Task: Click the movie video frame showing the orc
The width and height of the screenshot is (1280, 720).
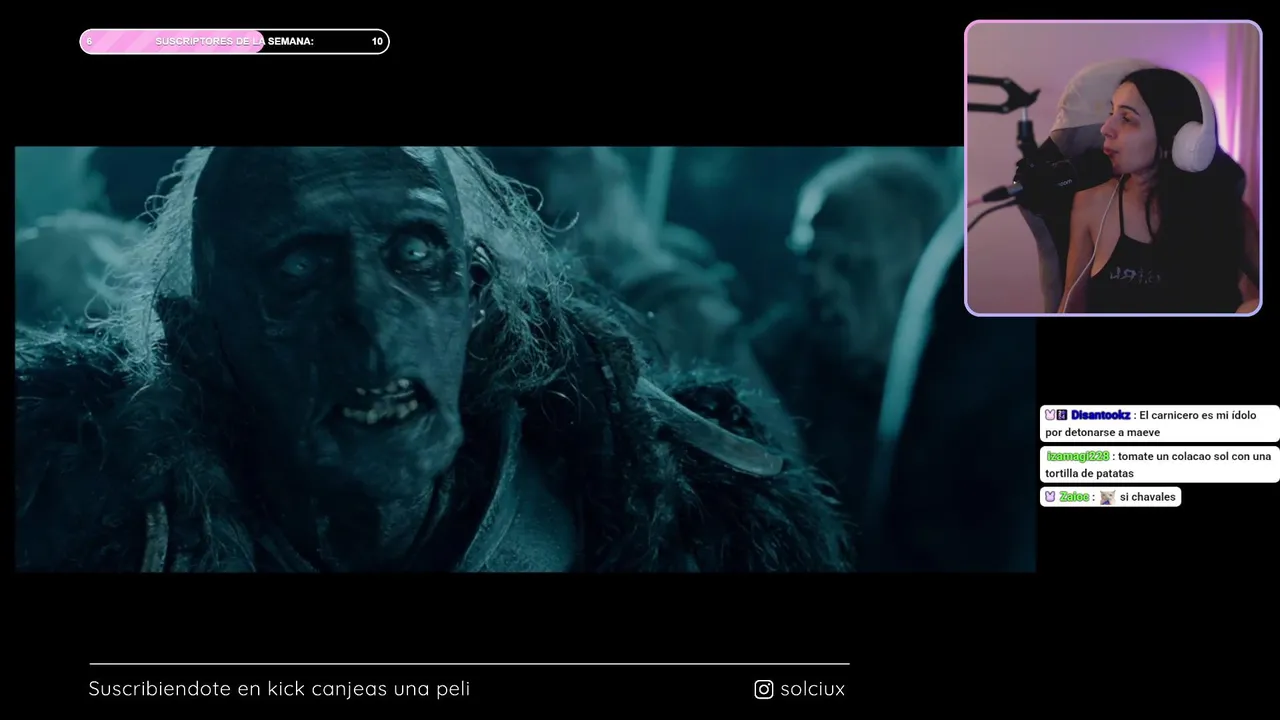Action: (x=525, y=359)
